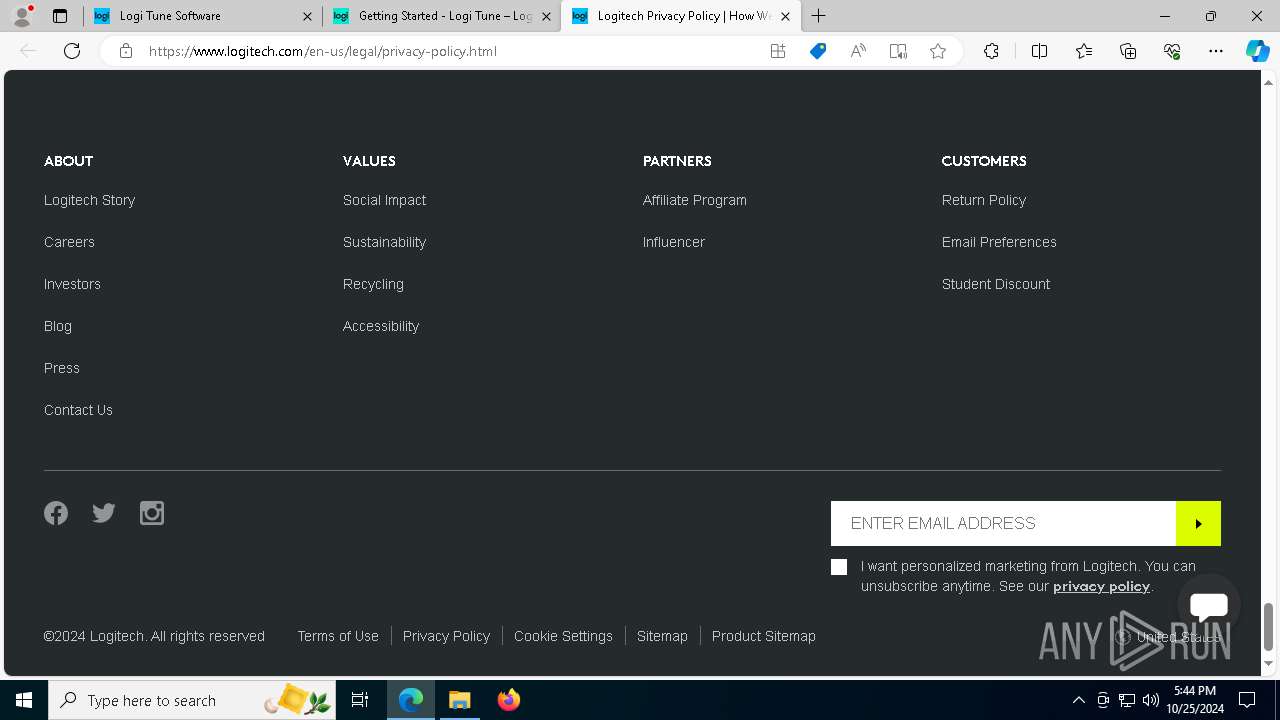This screenshot has width=1280, height=720.
Task: Open Investors link
Action: coord(72,284)
